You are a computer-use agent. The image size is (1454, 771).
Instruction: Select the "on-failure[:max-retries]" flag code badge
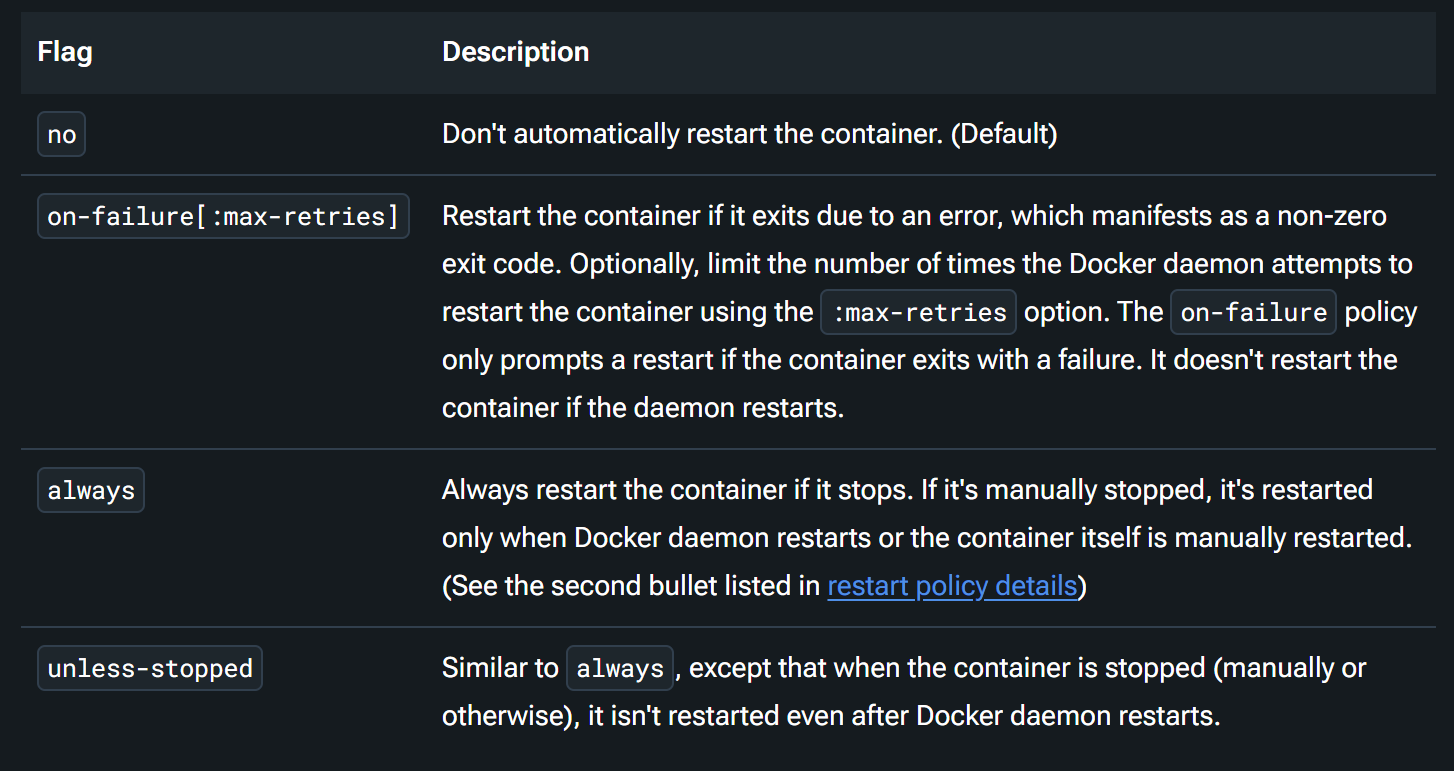coord(223,216)
